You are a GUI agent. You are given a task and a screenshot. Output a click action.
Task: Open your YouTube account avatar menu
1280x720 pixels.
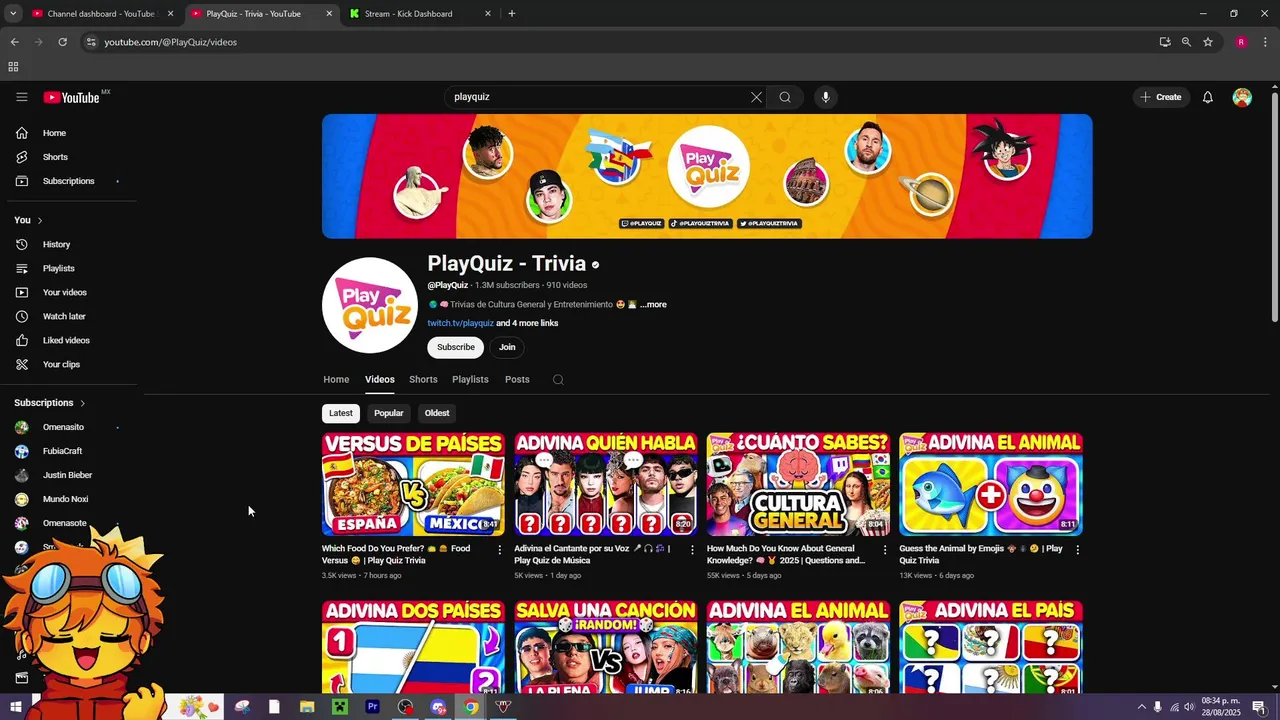(x=1242, y=97)
